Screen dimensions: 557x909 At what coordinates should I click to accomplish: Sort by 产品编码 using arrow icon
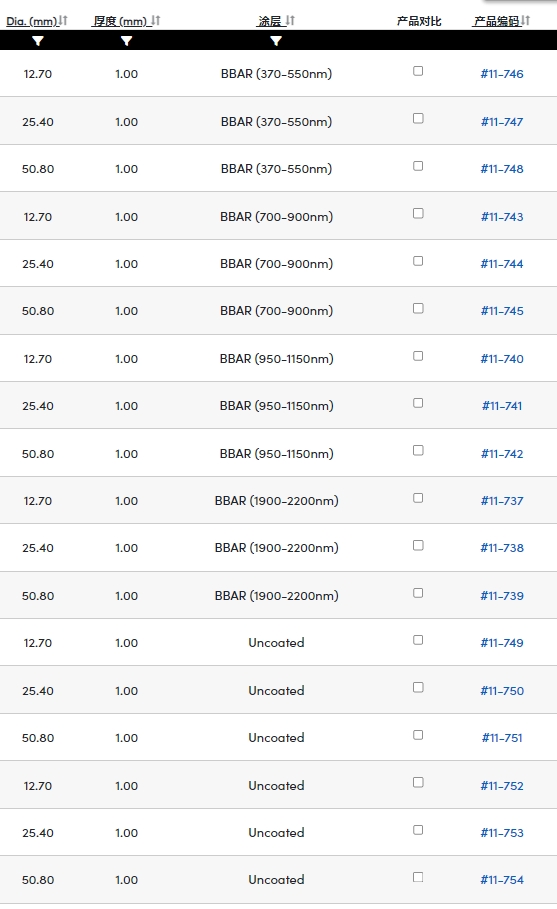tap(525, 21)
